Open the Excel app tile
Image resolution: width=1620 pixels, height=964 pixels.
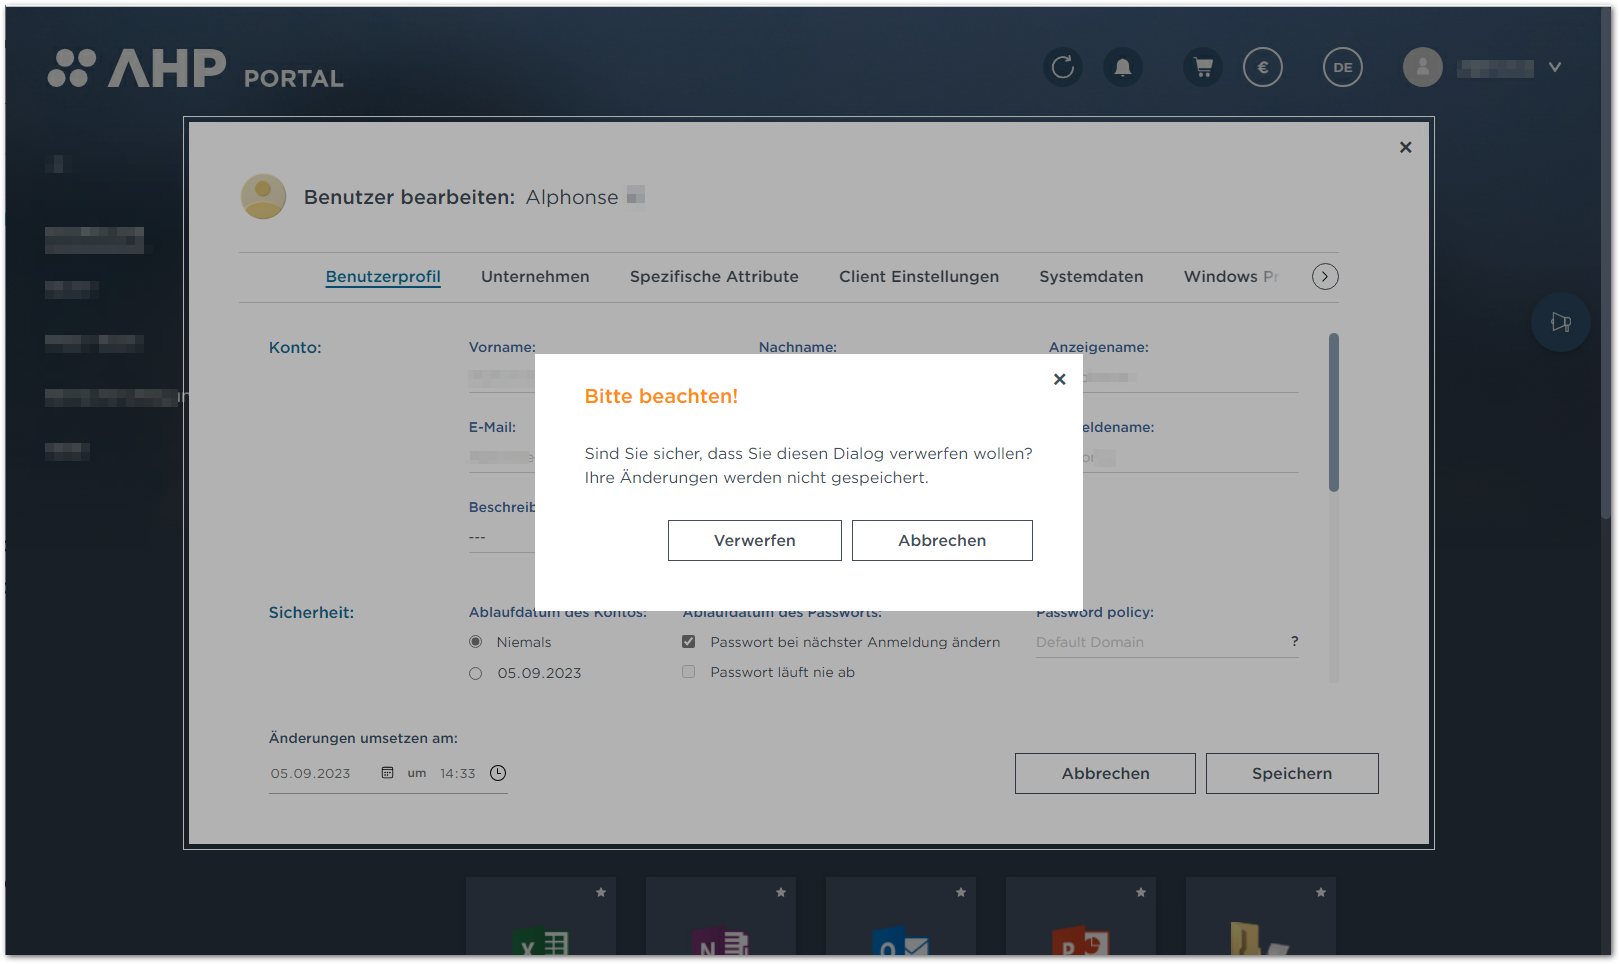pyautogui.click(x=541, y=917)
